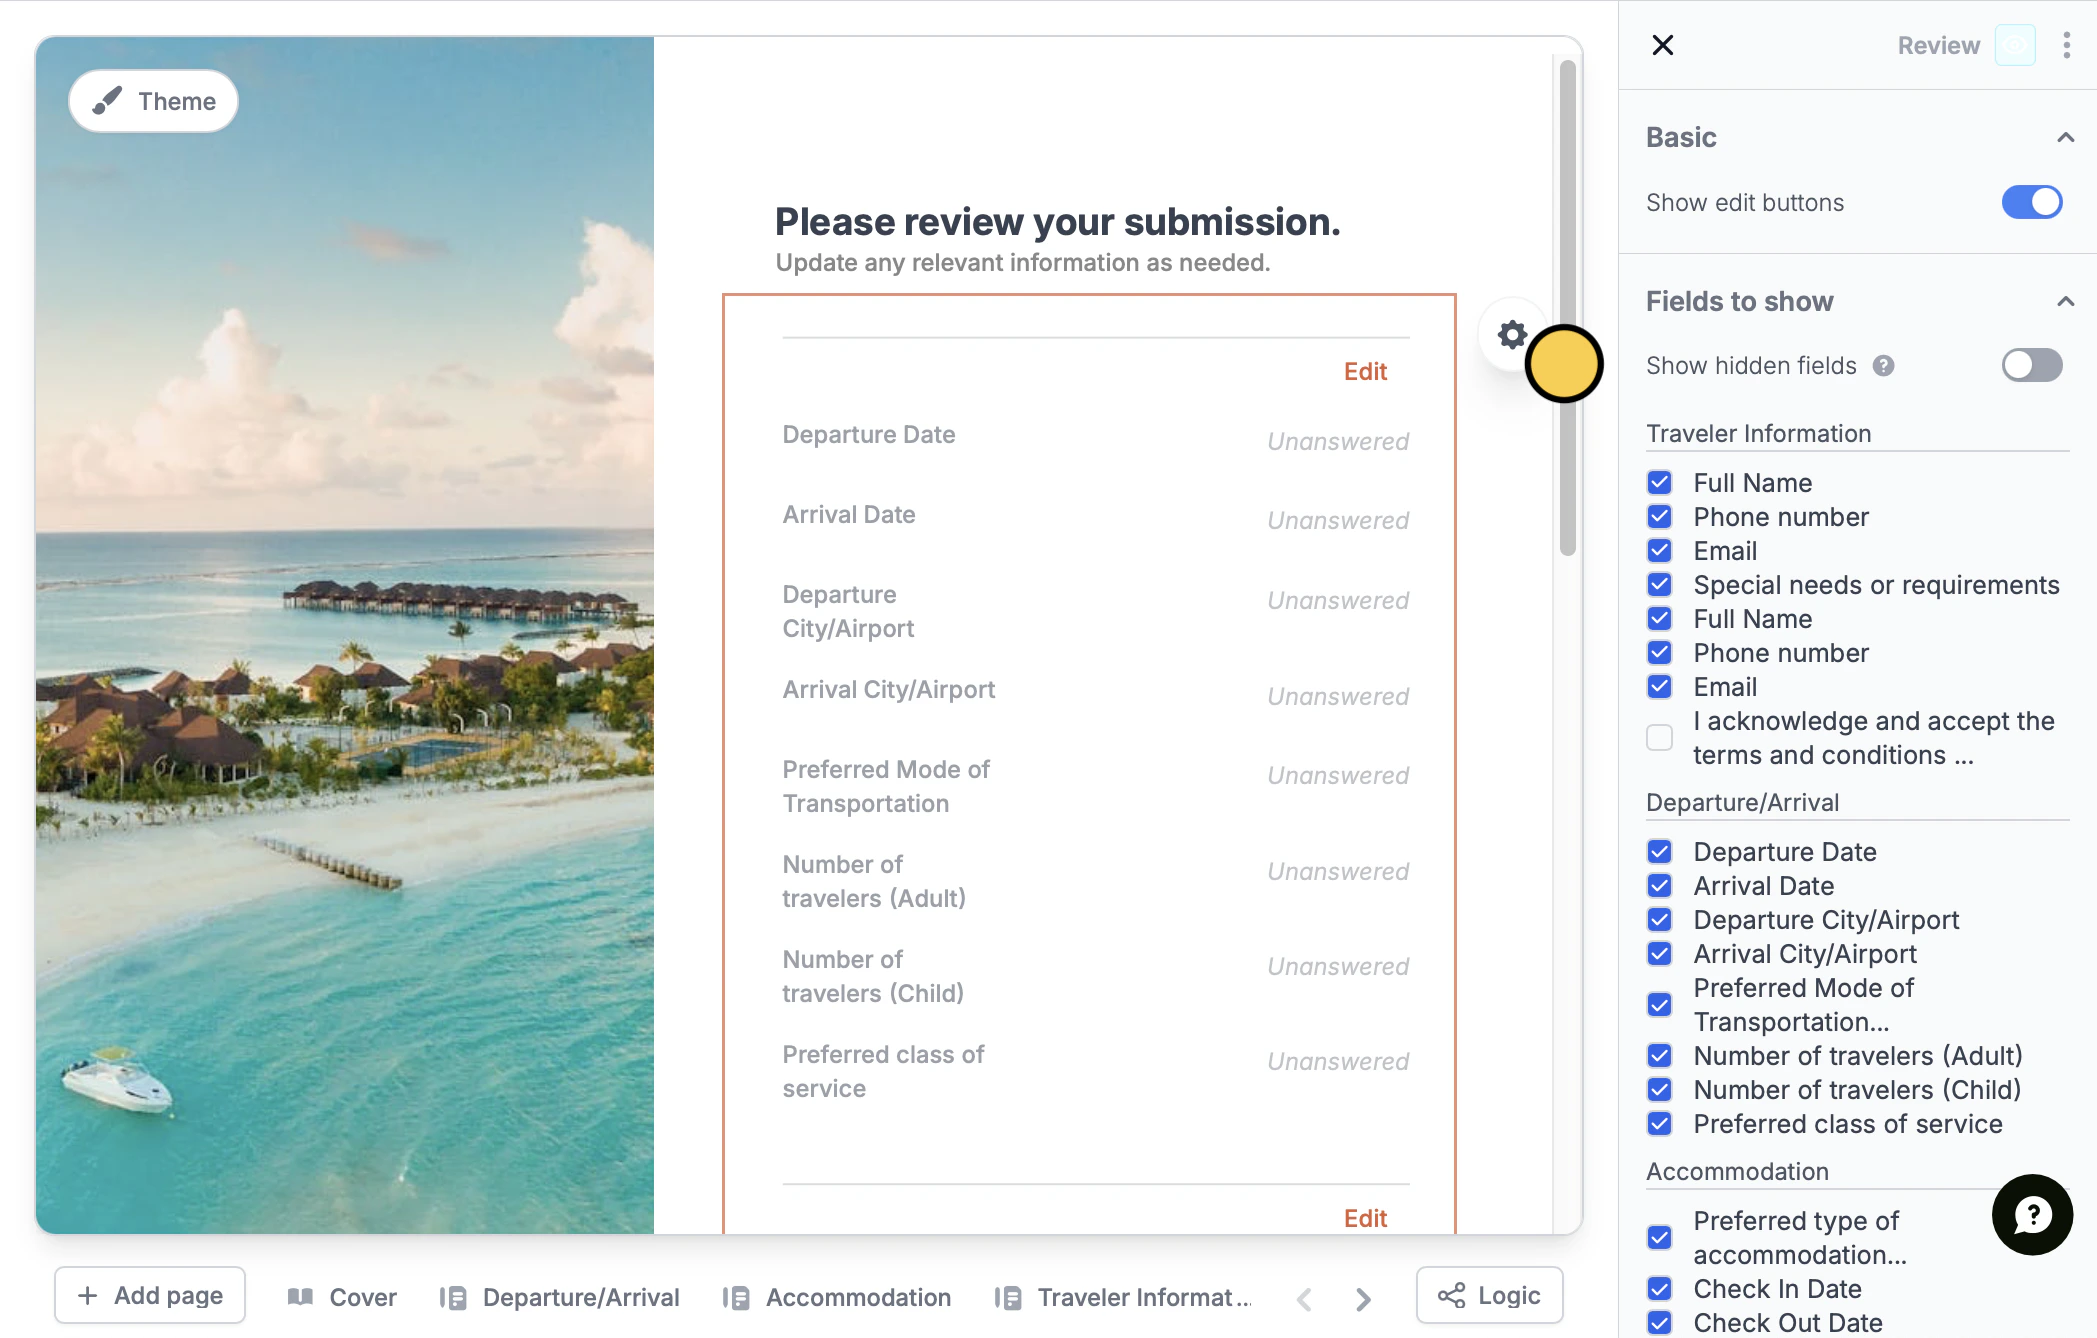Open the Accommodation page tab
The image size is (2097, 1338).
click(838, 1297)
